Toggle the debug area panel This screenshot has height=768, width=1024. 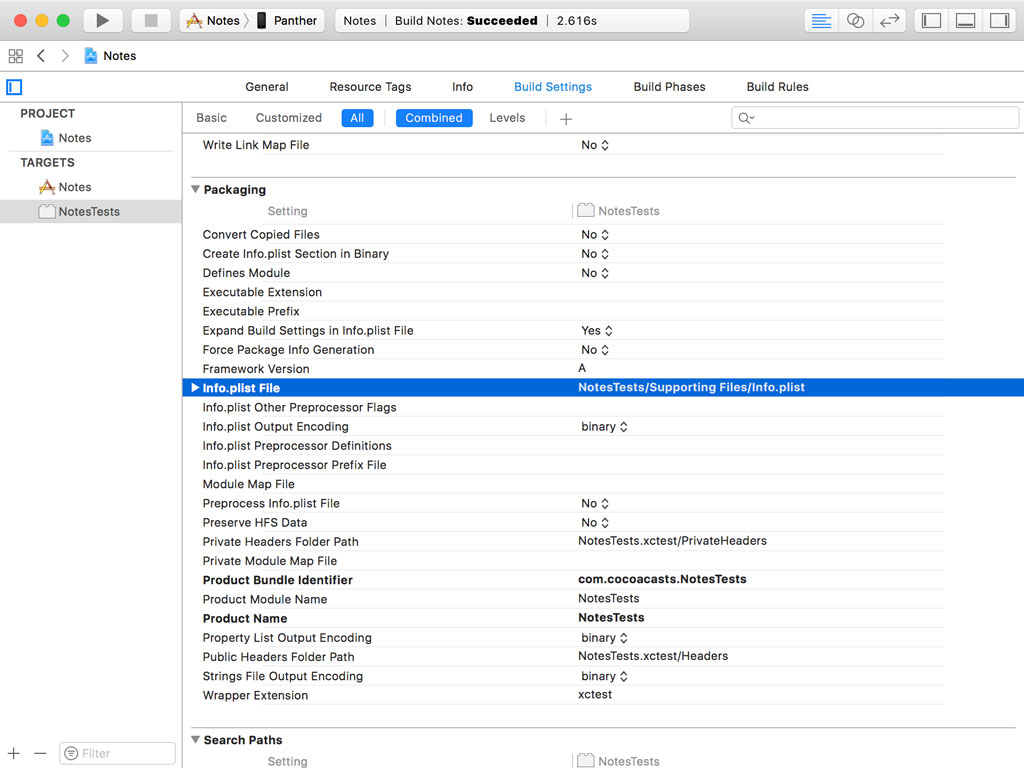pos(965,21)
